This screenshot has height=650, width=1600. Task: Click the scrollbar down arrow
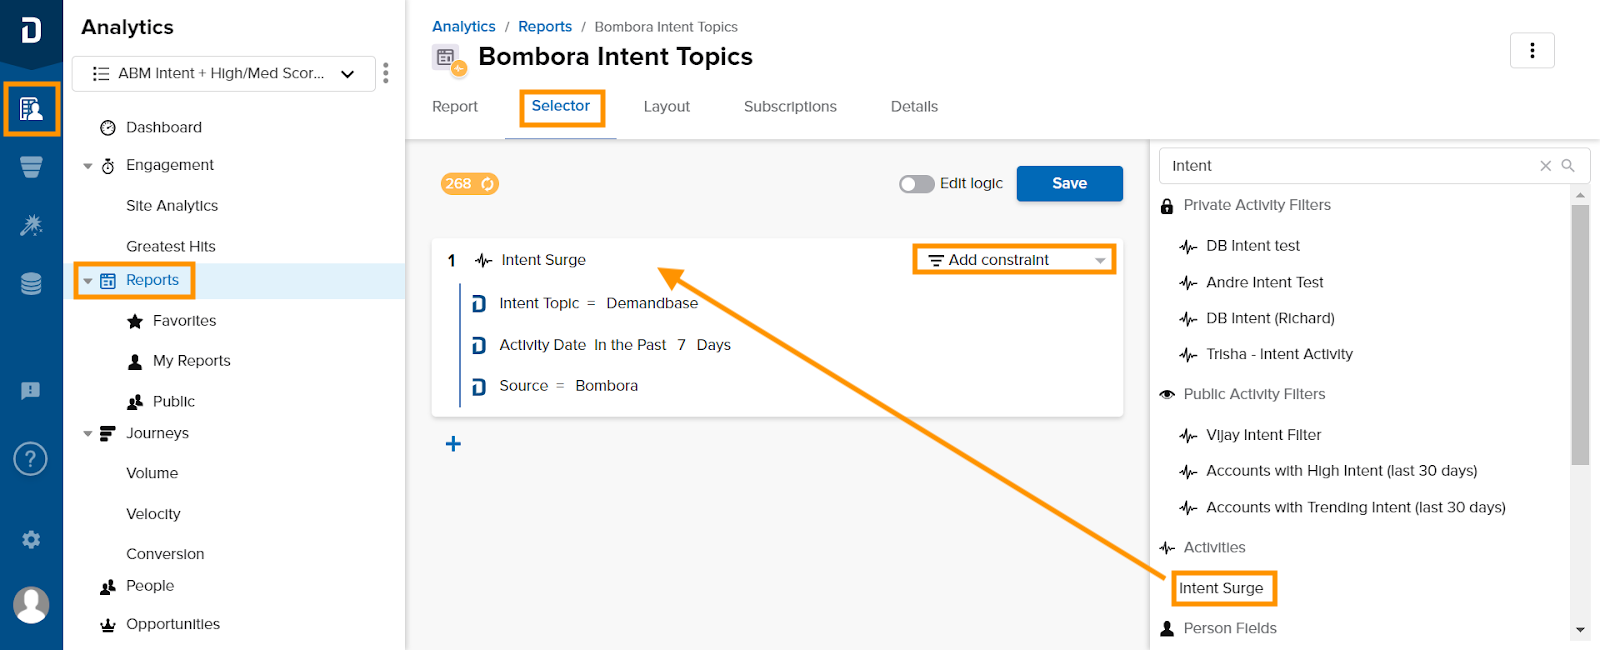pyautogui.click(x=1580, y=630)
